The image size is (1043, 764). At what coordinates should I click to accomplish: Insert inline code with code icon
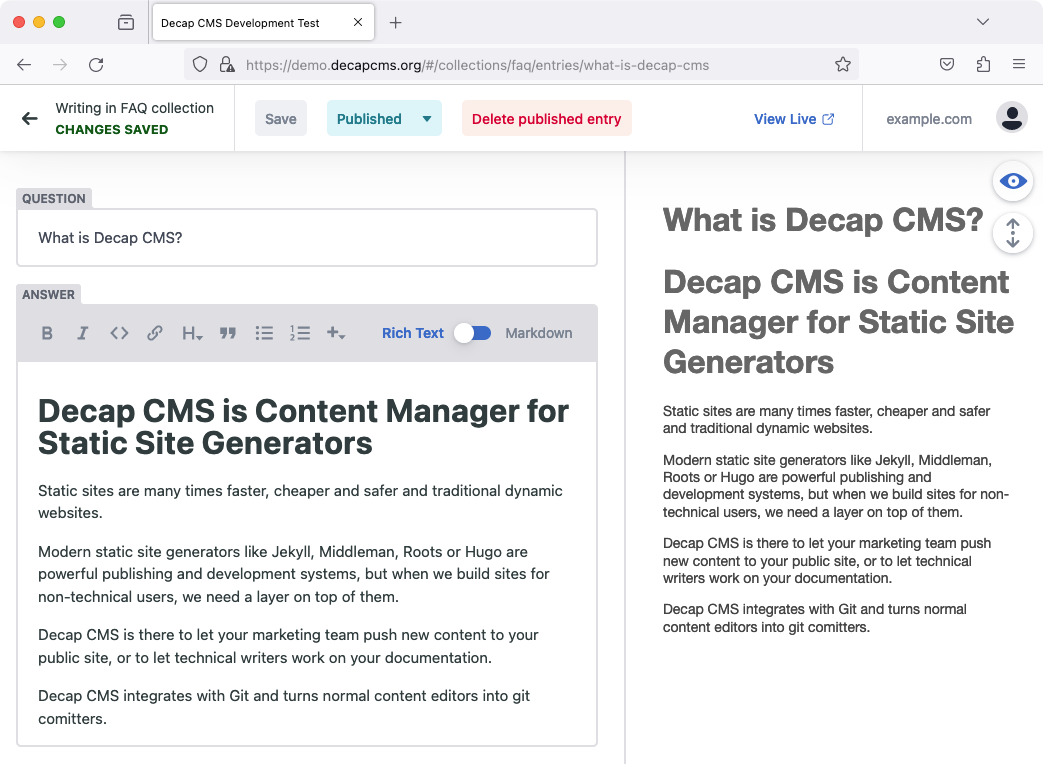click(119, 333)
